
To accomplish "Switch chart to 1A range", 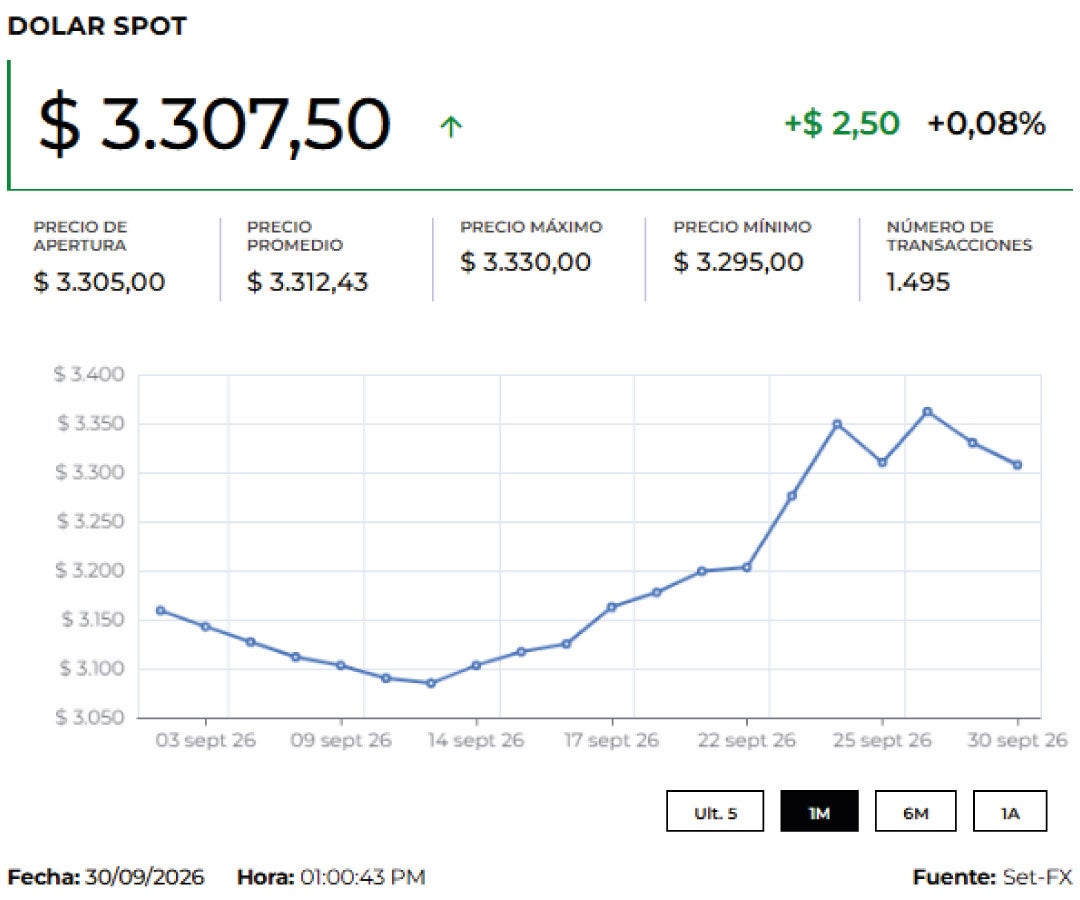I will point(1010,811).
